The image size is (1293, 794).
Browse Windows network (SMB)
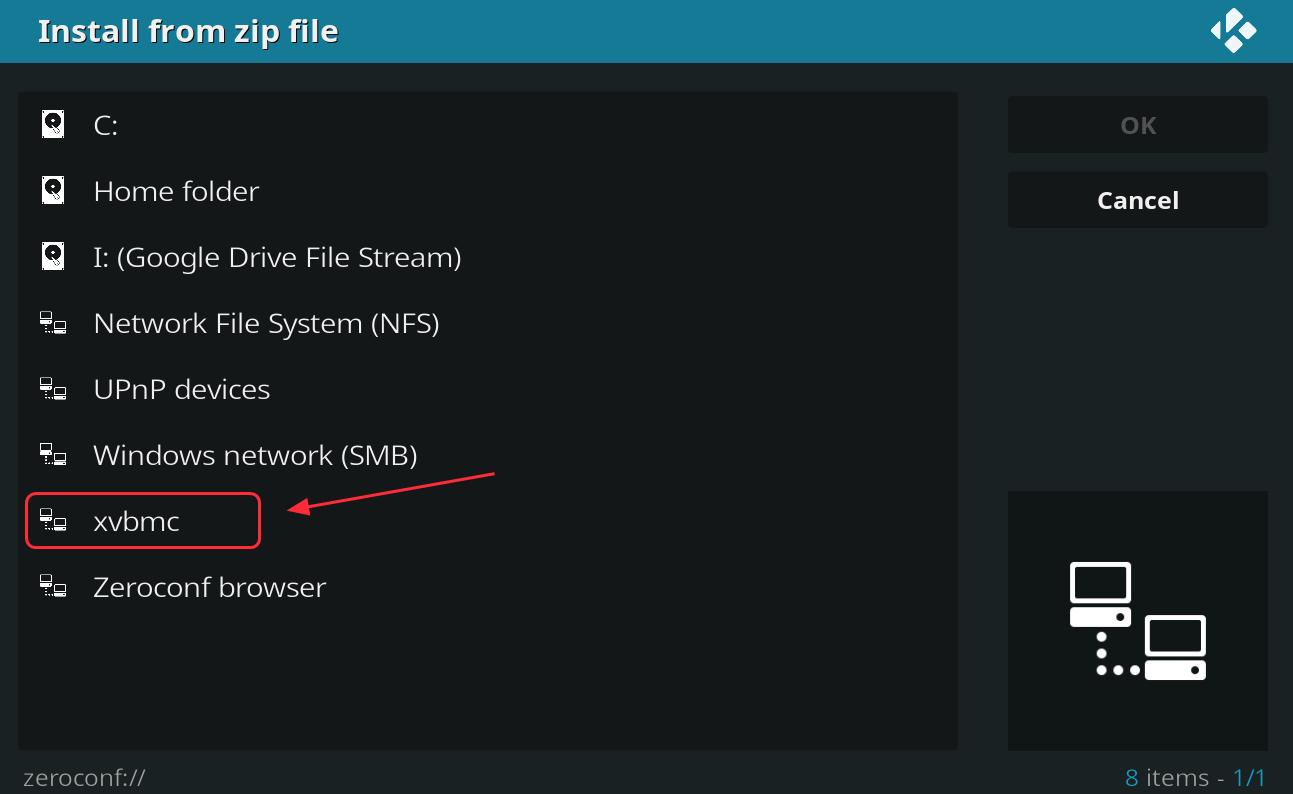point(488,455)
